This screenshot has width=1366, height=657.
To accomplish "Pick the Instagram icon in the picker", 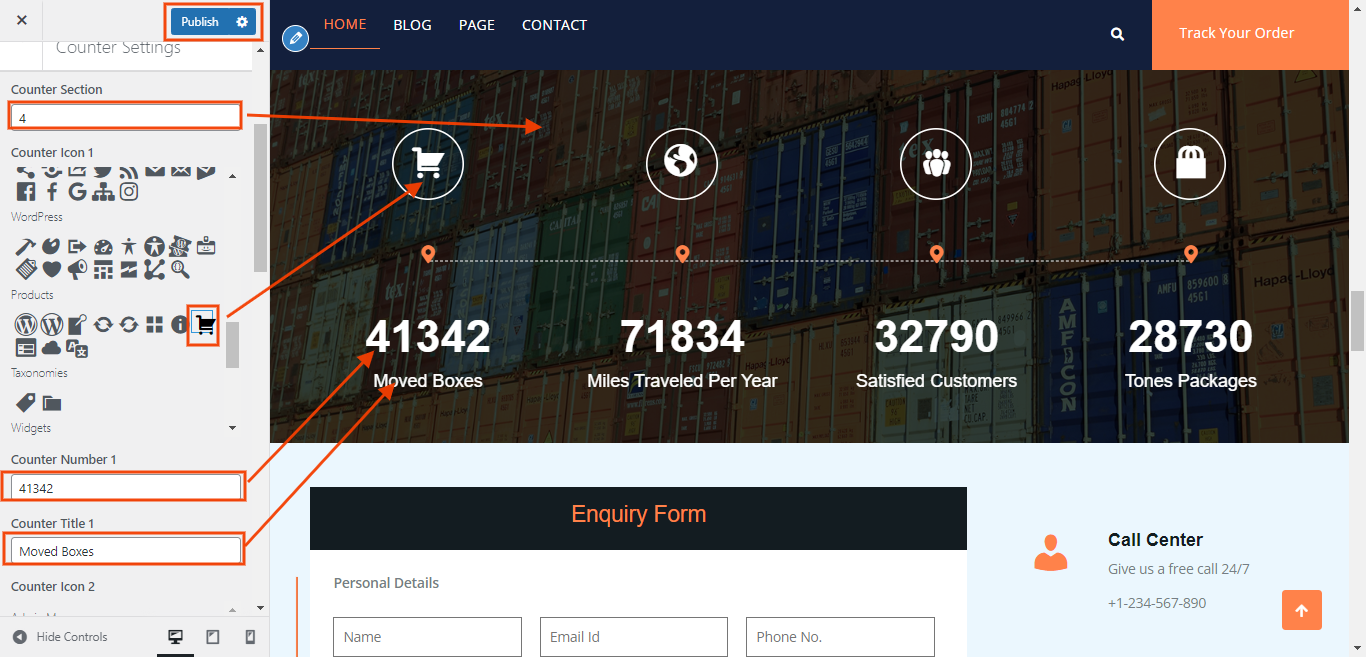I will 129,191.
